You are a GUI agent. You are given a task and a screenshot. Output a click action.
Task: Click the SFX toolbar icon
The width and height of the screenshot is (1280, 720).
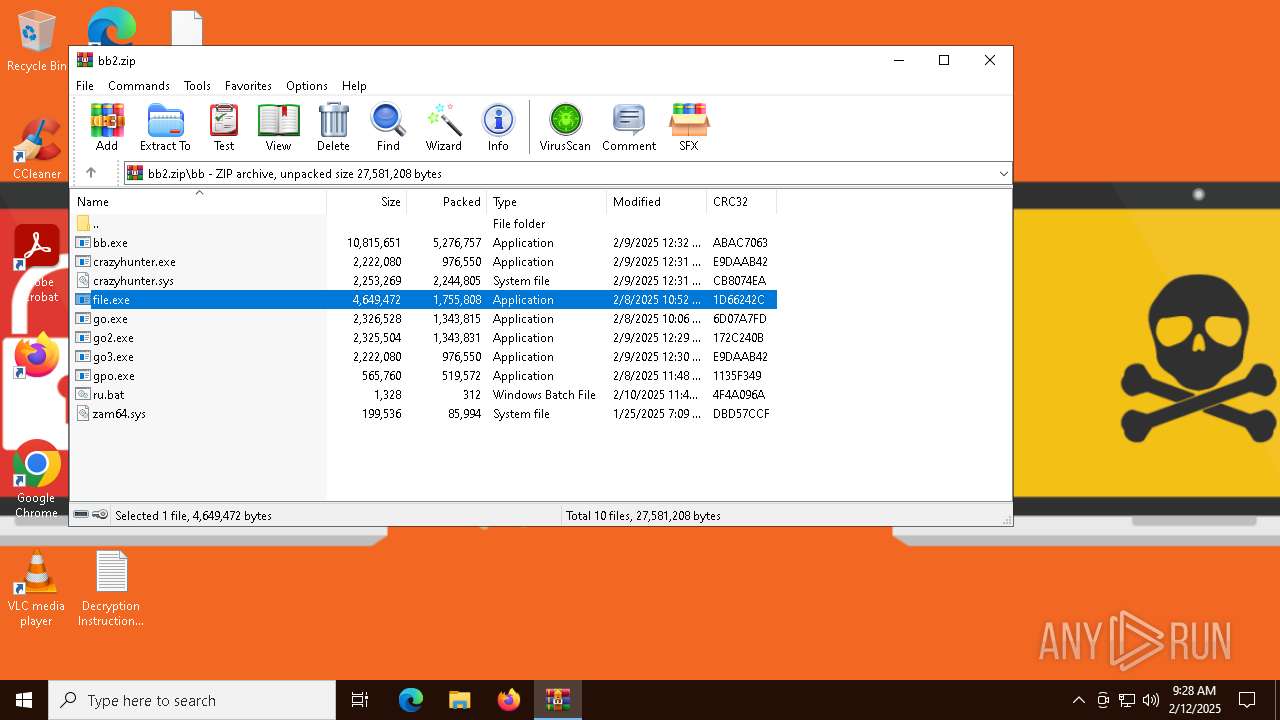(689, 127)
